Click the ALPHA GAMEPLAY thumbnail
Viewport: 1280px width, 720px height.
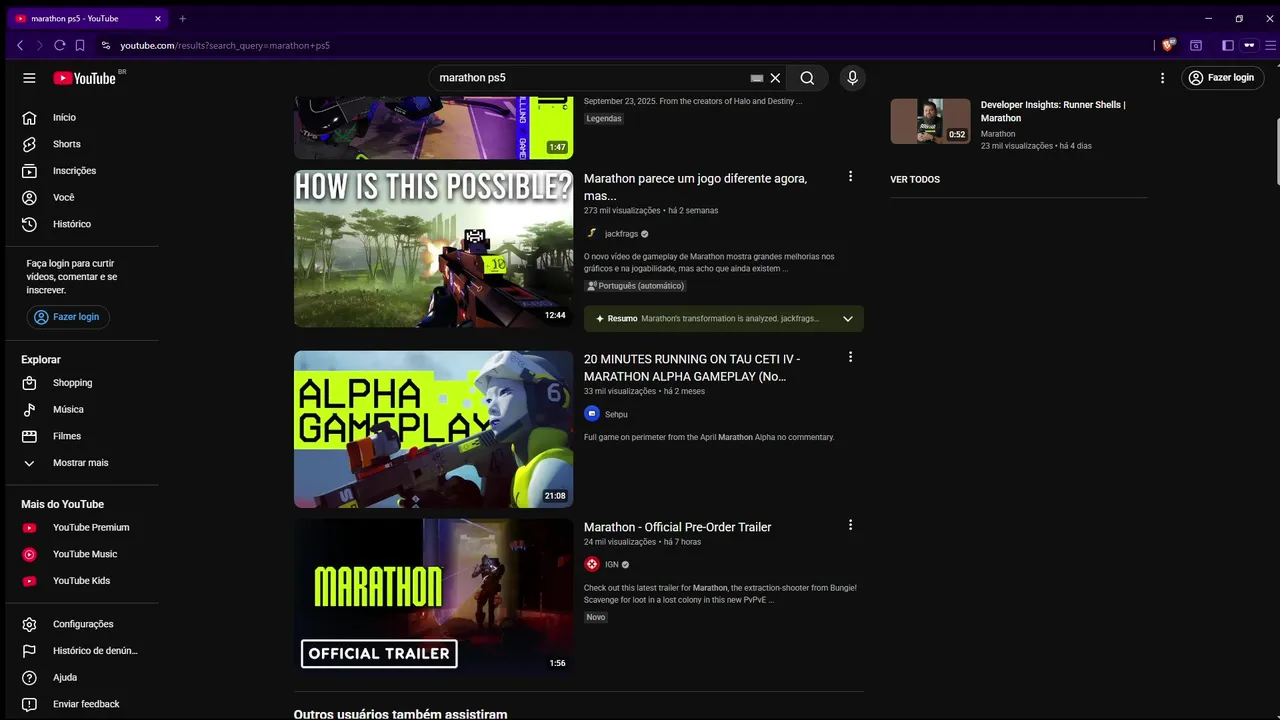(433, 429)
